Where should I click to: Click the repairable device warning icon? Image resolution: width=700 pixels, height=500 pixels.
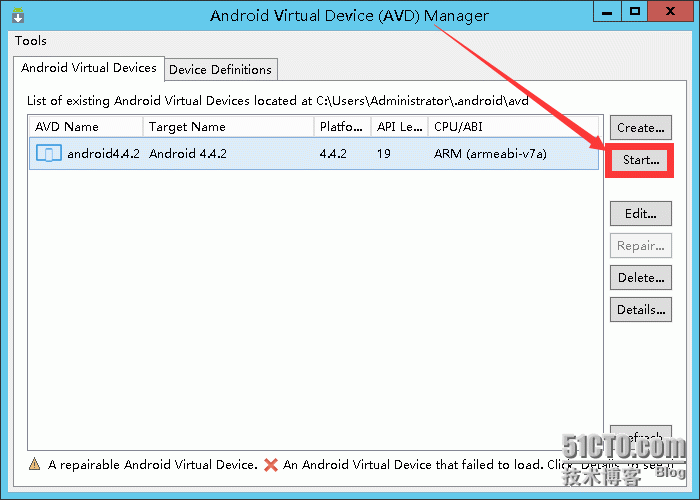click(34, 464)
